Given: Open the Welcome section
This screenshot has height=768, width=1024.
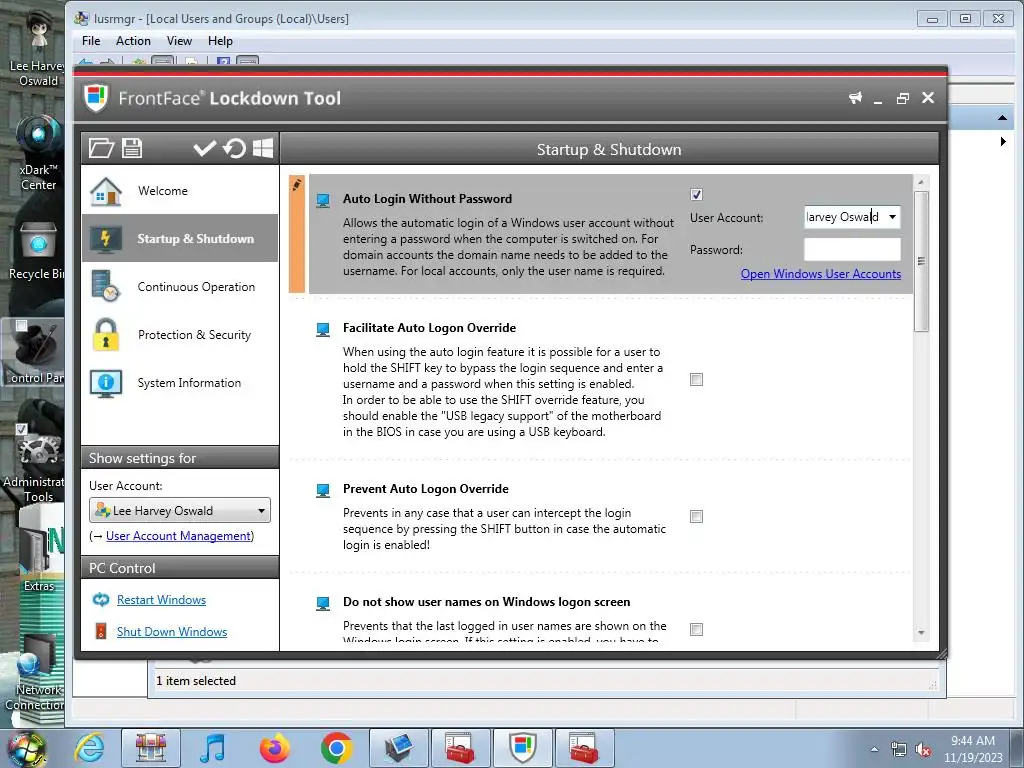Looking at the screenshot, I should click(x=180, y=191).
